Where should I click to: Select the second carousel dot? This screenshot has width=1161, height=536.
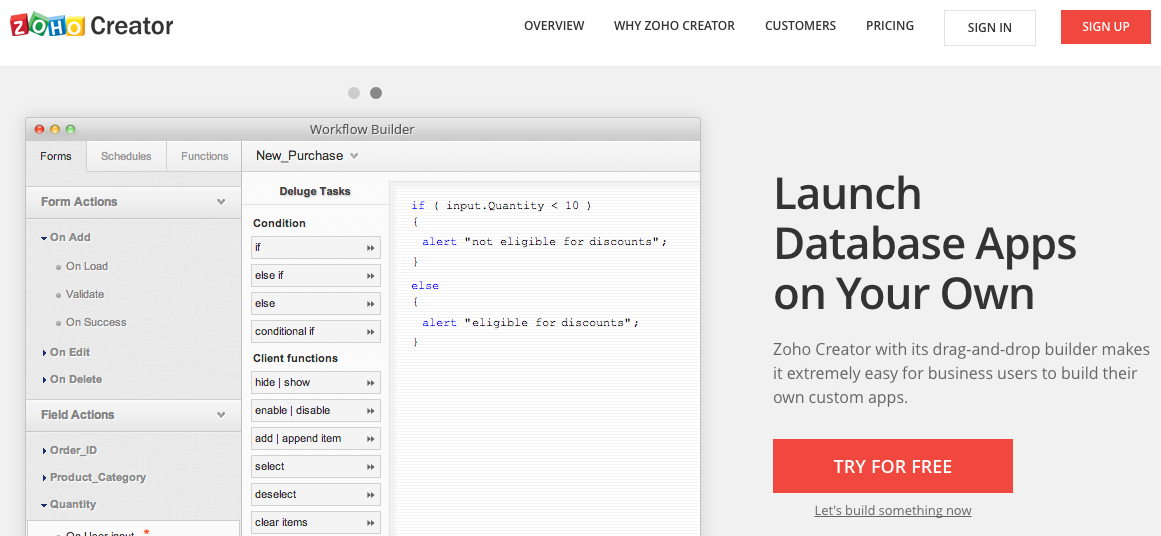point(376,93)
